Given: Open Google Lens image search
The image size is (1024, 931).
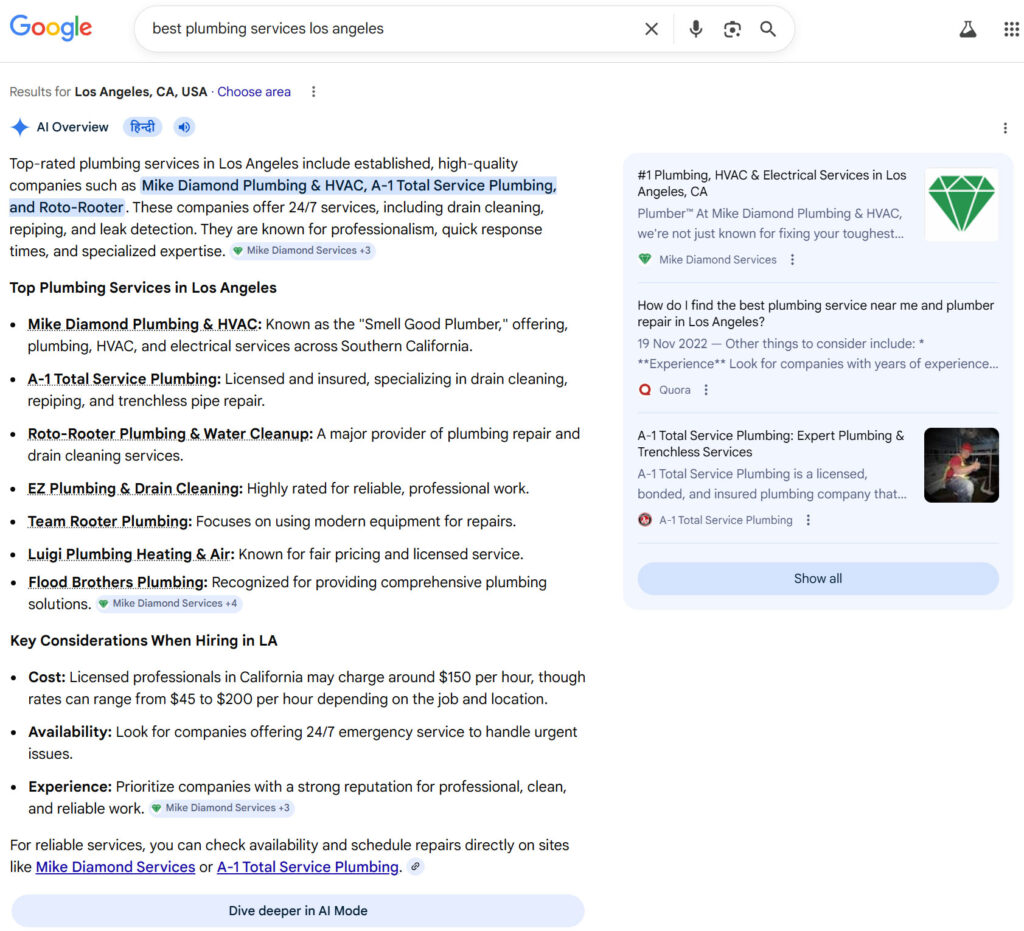Looking at the screenshot, I should pyautogui.click(x=732, y=29).
